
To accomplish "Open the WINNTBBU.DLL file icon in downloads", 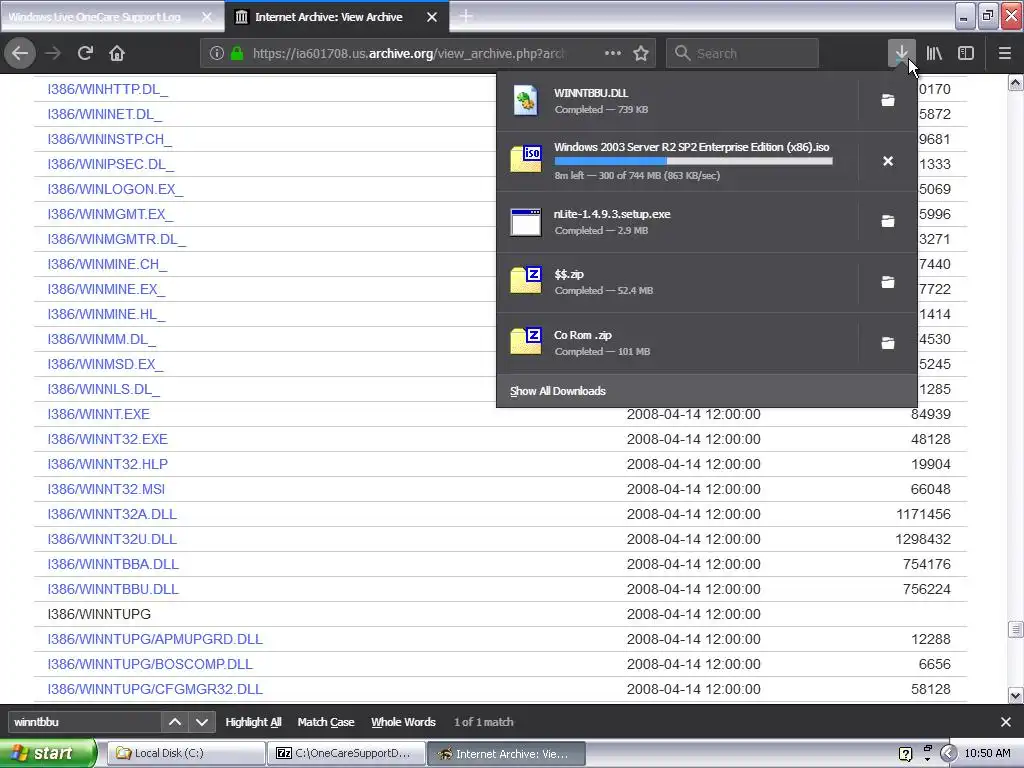I will [526, 101].
